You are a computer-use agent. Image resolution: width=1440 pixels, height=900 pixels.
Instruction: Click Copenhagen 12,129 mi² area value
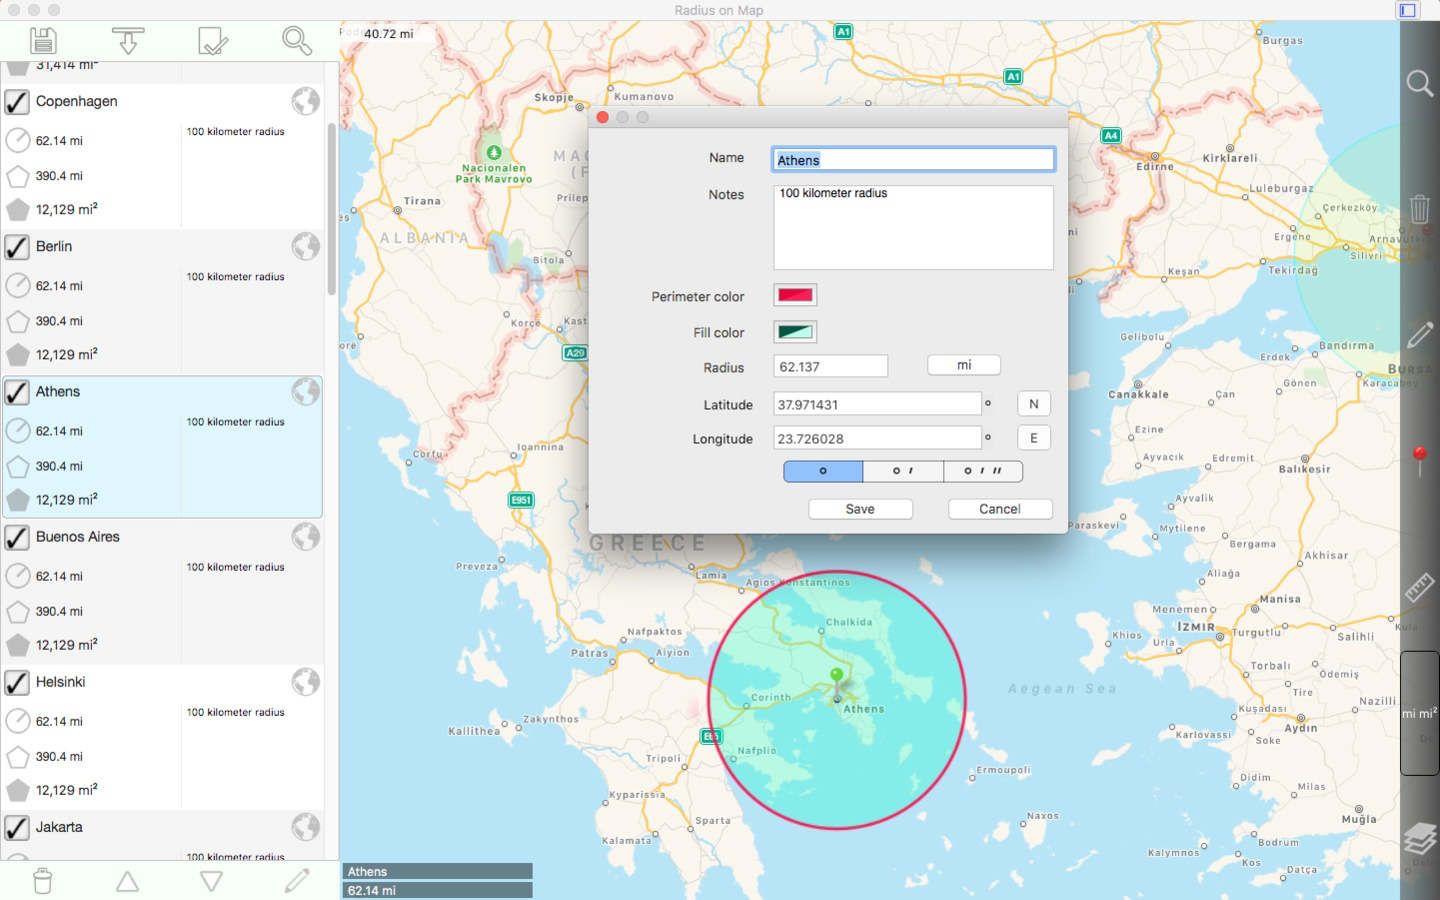point(67,209)
